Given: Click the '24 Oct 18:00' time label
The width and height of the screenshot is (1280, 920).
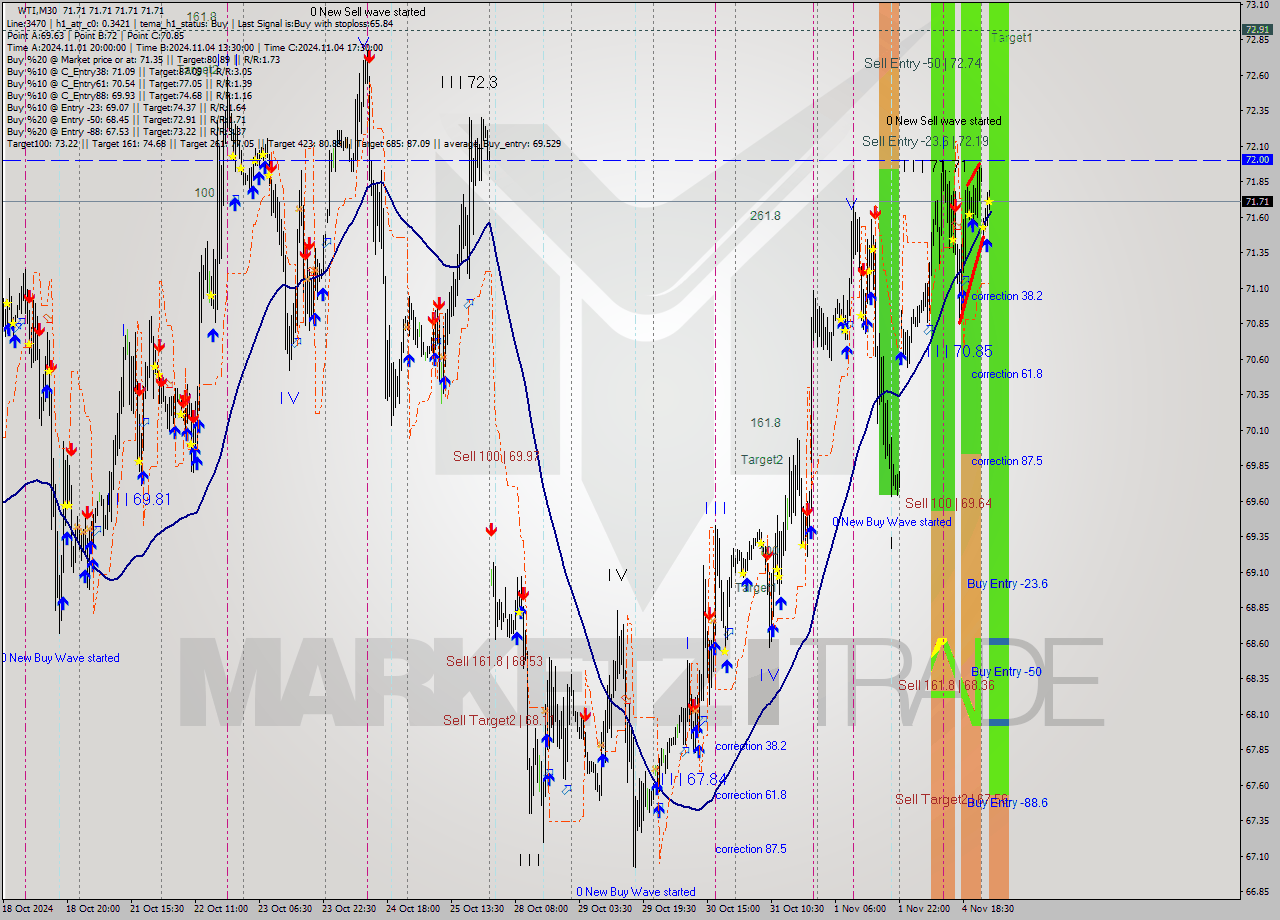Looking at the screenshot, I should 411,909.
